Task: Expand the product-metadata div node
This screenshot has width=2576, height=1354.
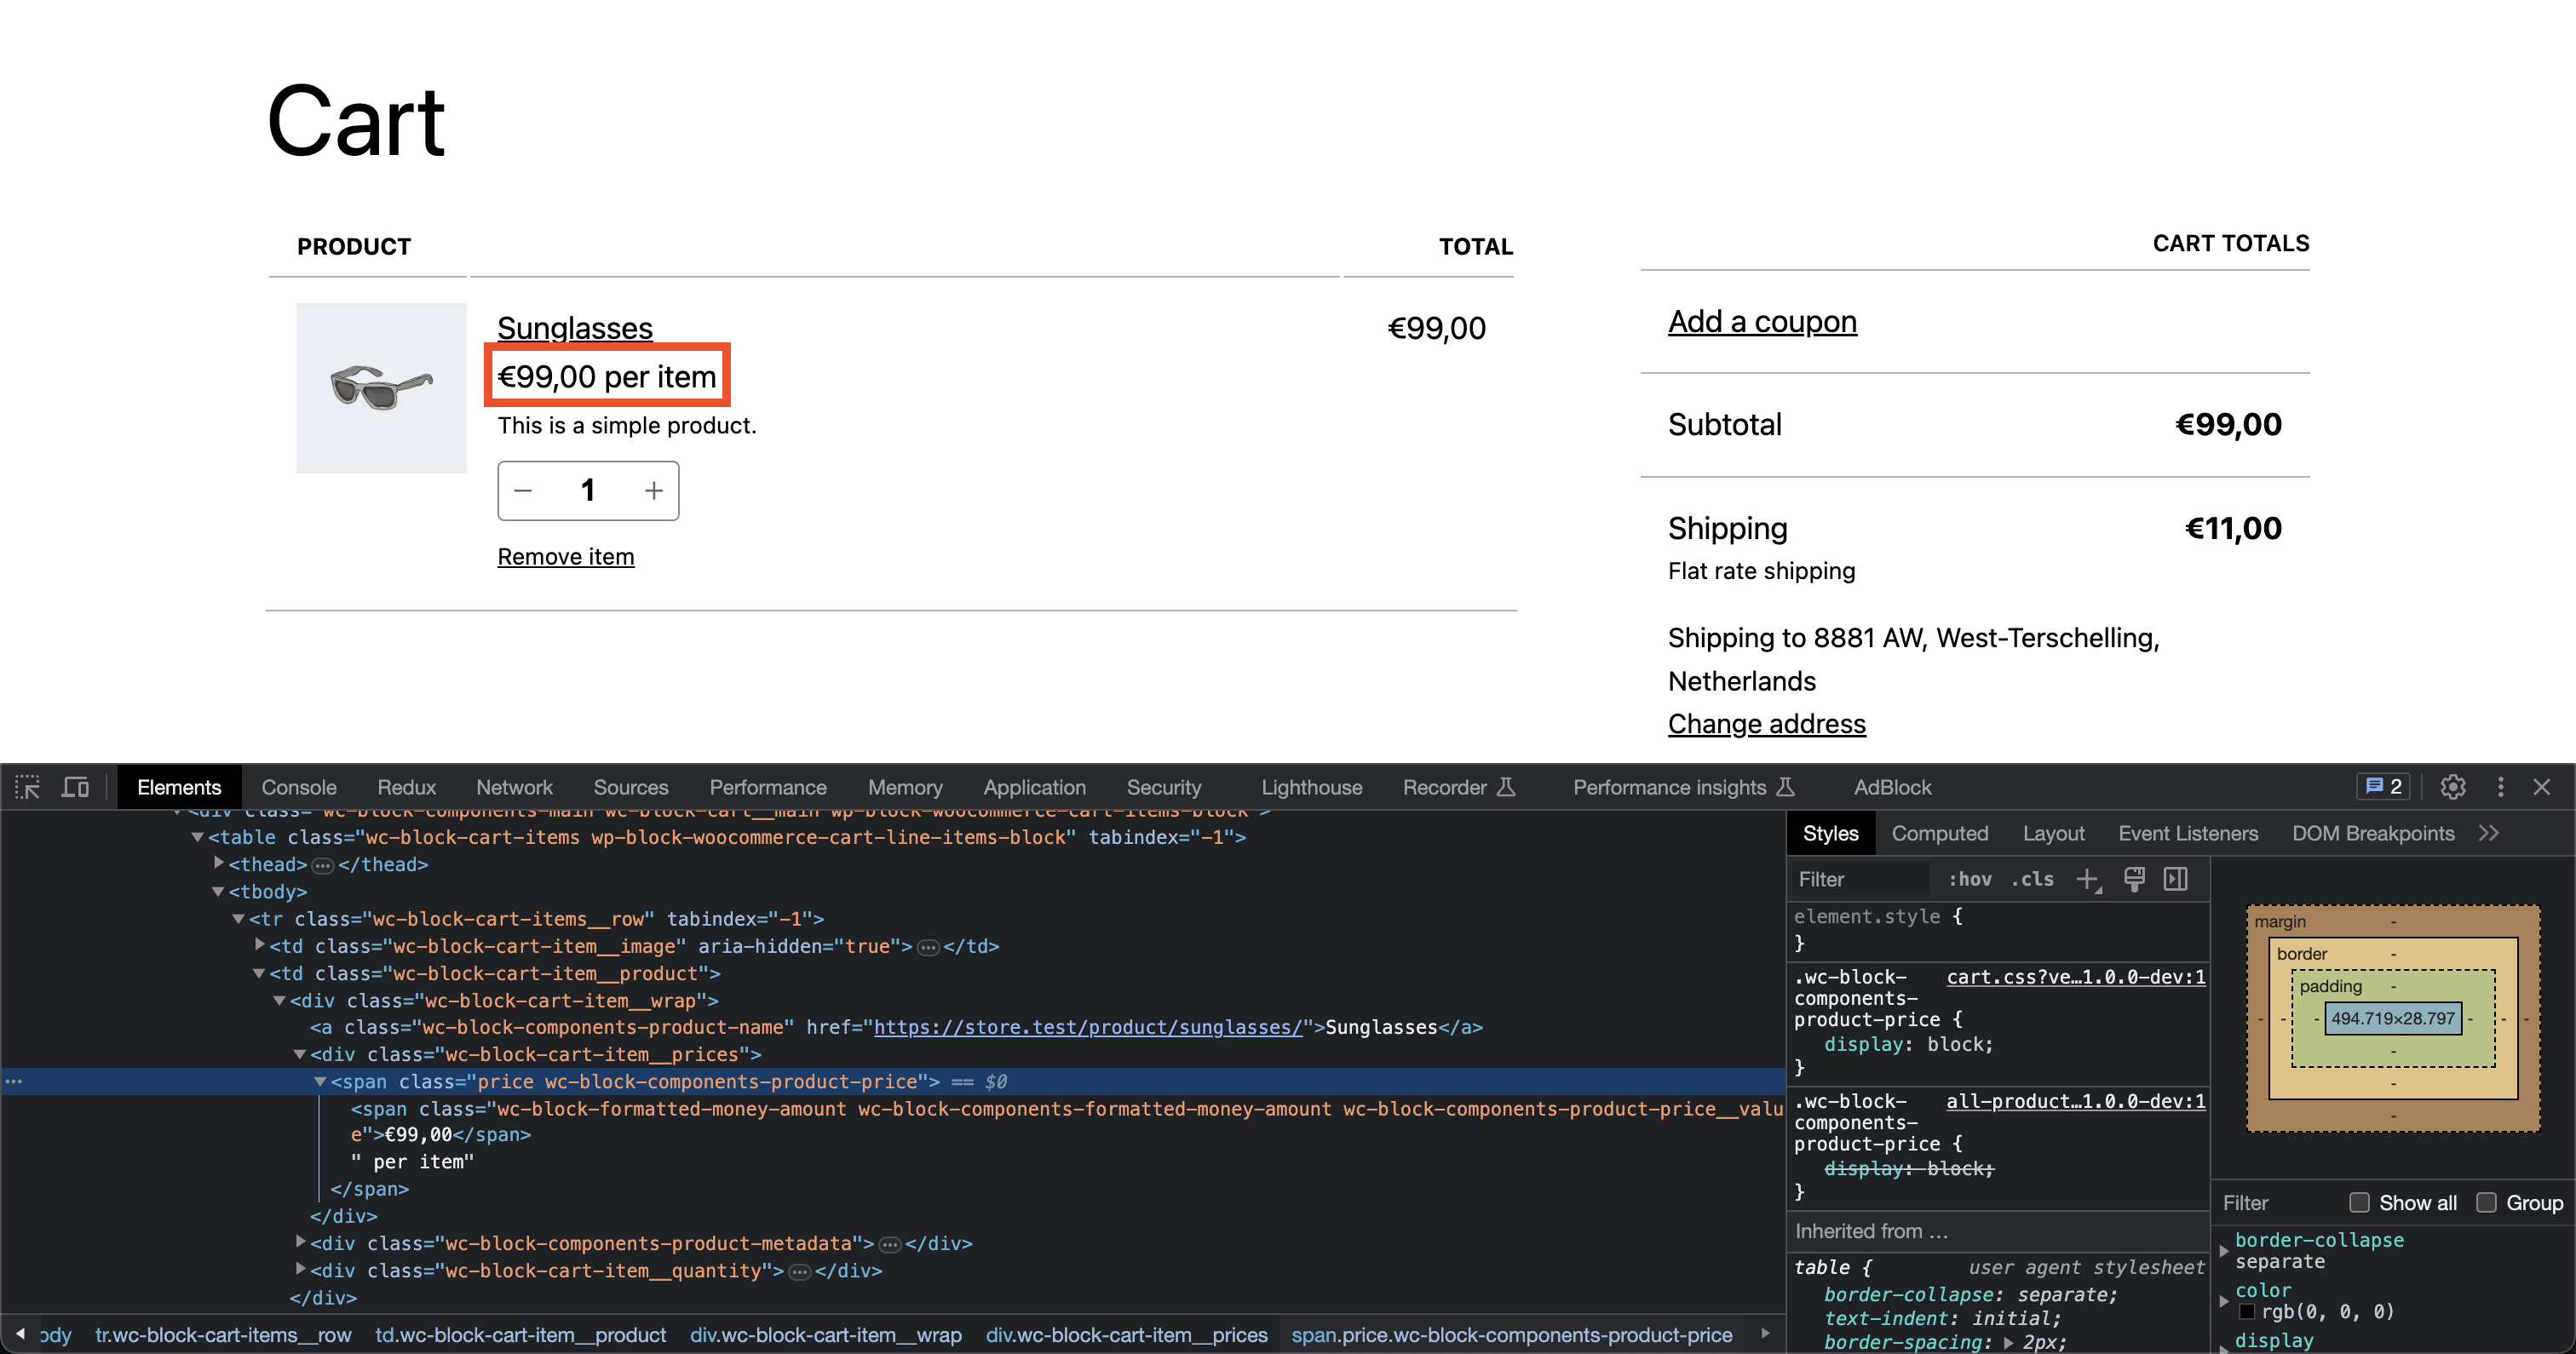Action: tap(301, 1242)
